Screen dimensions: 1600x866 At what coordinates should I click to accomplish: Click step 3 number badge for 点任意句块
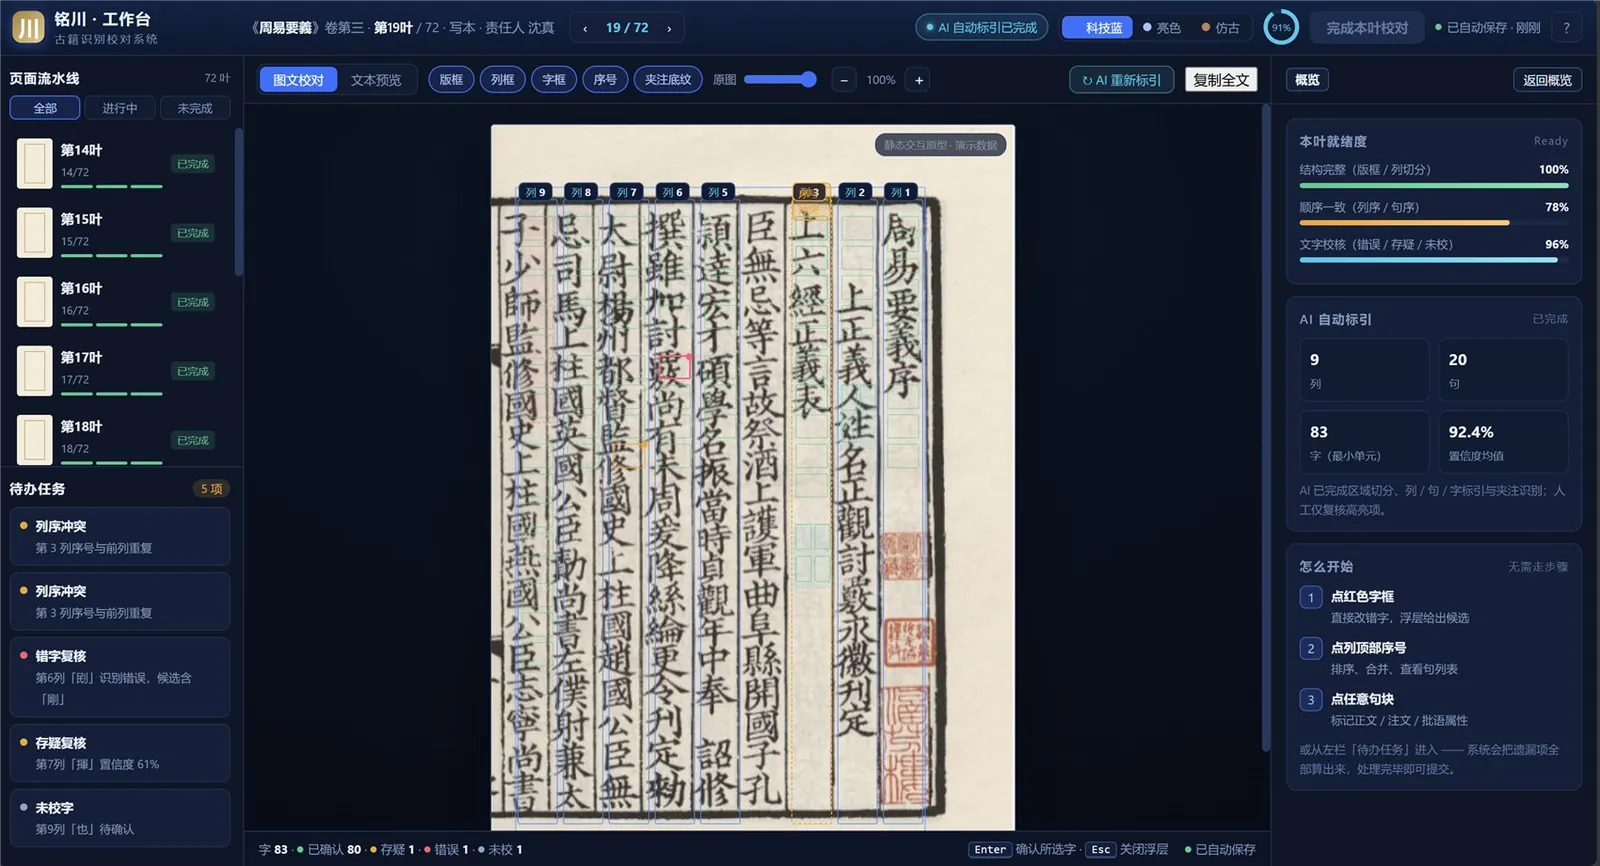1311,700
